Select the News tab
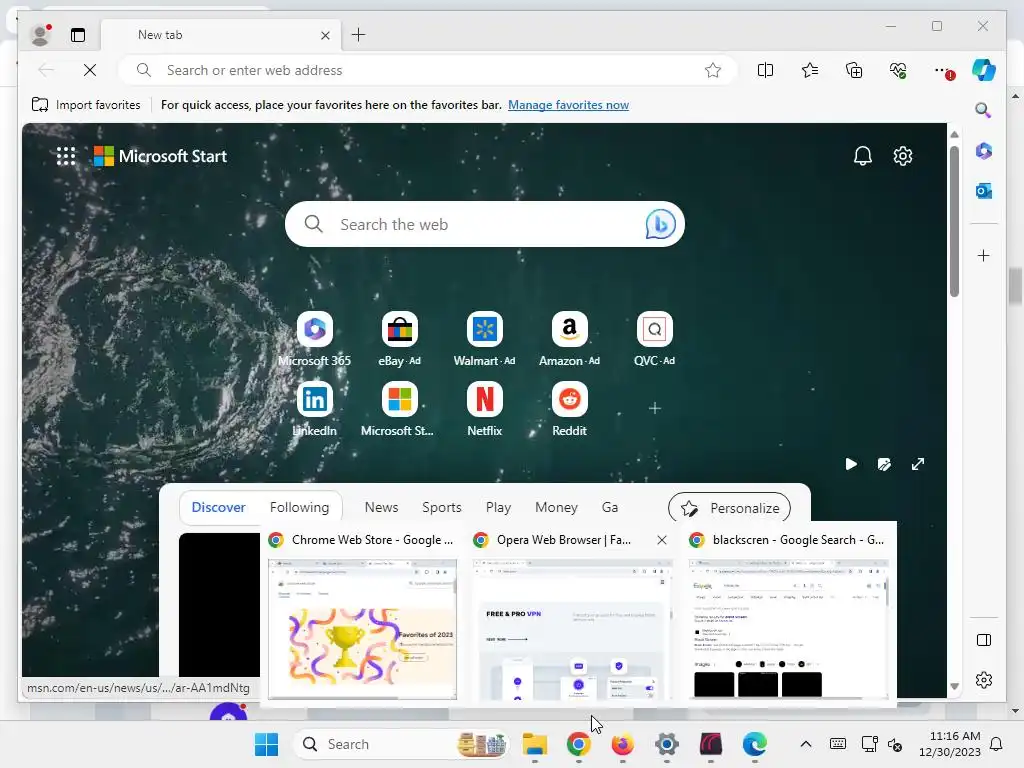 click(x=381, y=507)
